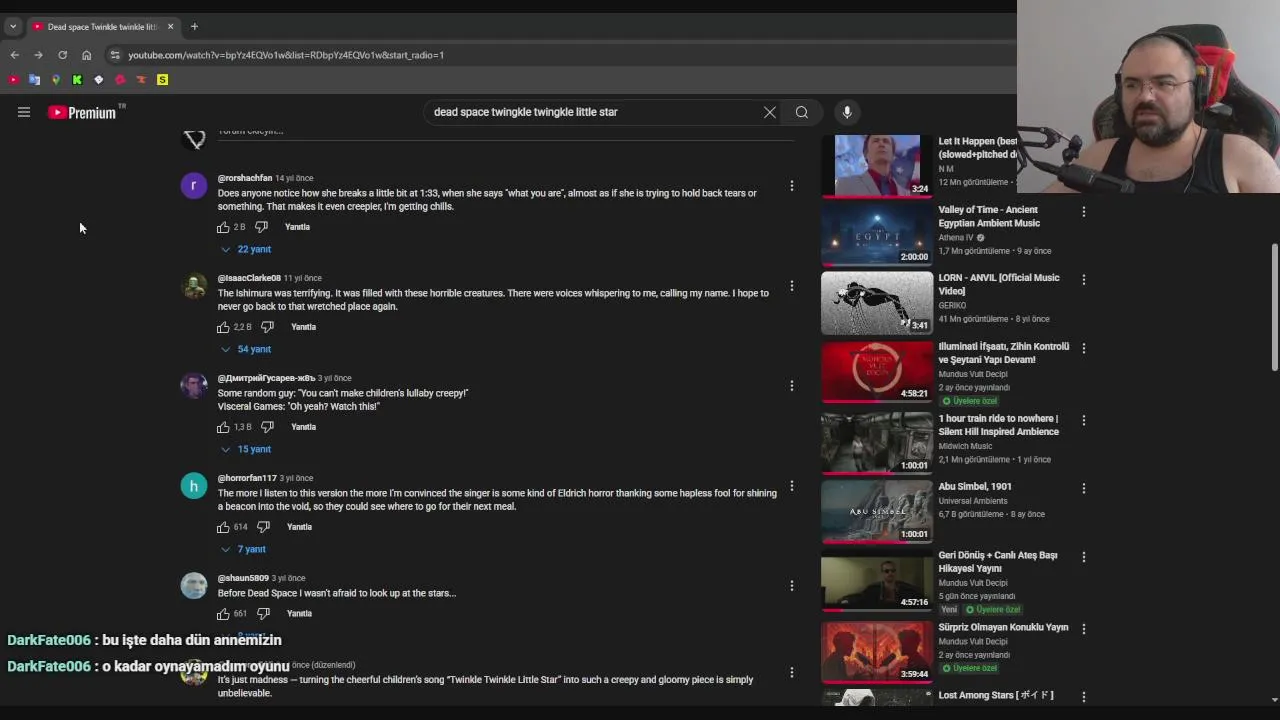
Task: Expand the 54 yanıt replies
Action: (x=246, y=349)
